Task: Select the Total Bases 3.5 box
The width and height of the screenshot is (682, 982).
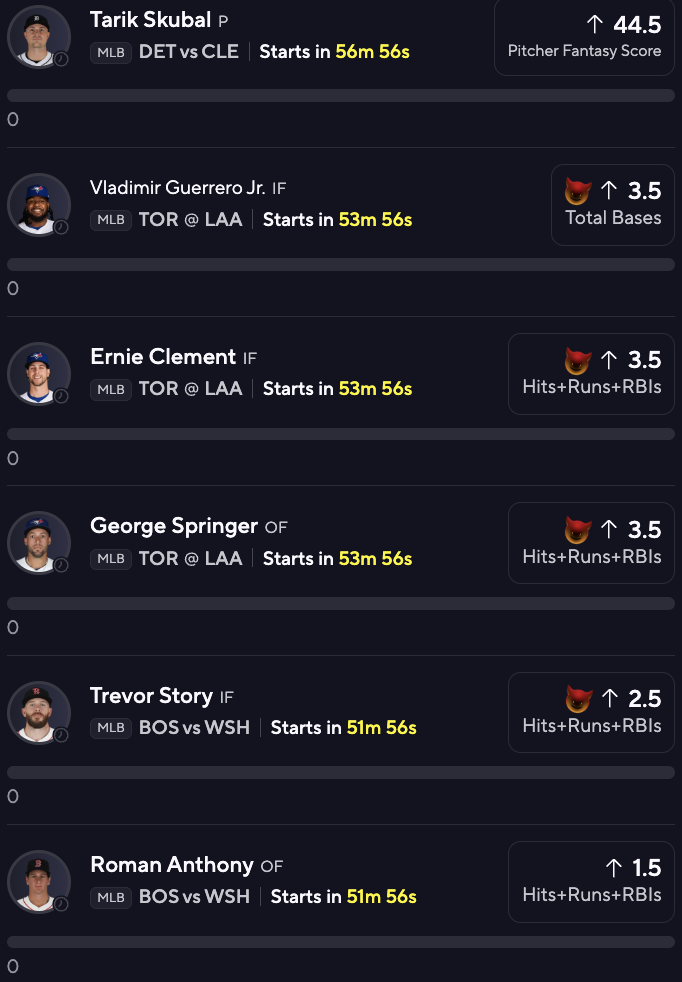Action: click(x=612, y=205)
